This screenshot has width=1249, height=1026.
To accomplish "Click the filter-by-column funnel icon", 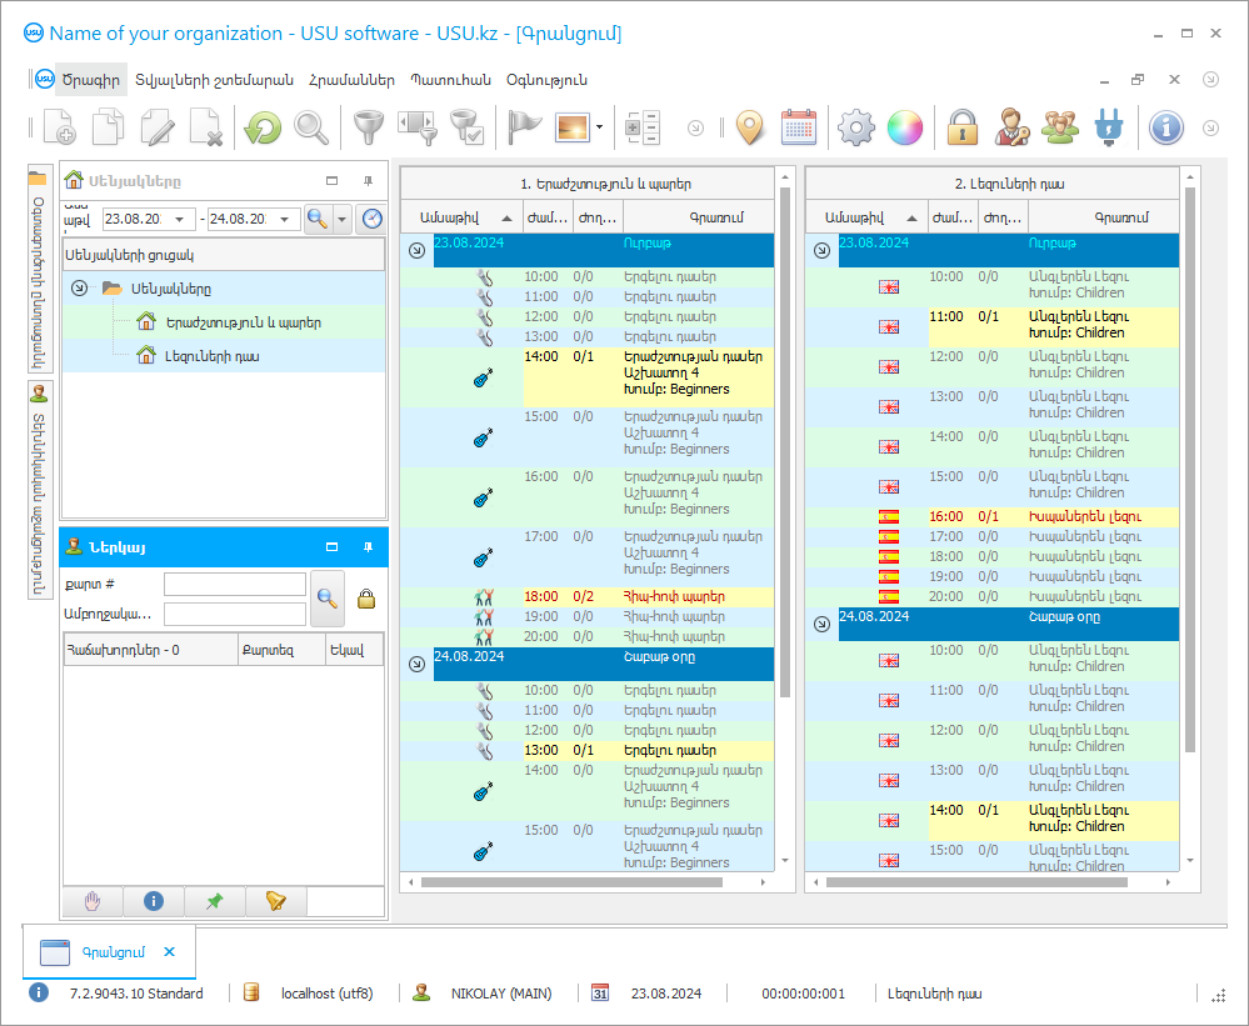I will [x=418, y=127].
